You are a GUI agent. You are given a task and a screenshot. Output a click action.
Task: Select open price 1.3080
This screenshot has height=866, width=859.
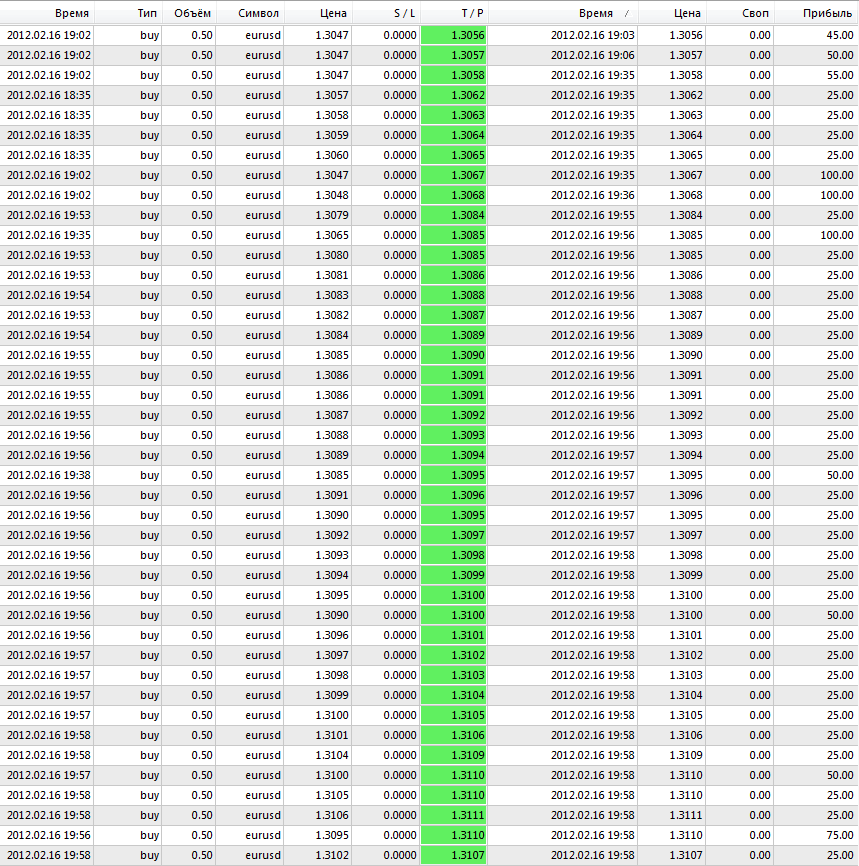point(332,255)
